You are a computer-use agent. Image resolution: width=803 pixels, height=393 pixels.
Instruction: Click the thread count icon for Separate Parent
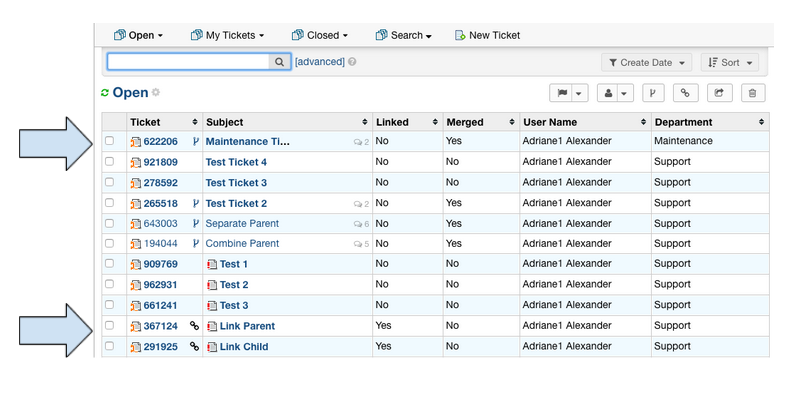[357, 224]
